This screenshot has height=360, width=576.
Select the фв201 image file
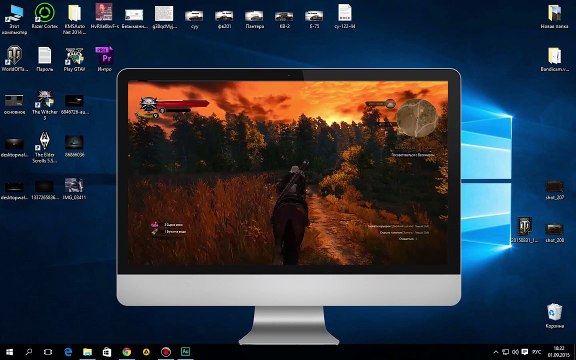point(224,19)
